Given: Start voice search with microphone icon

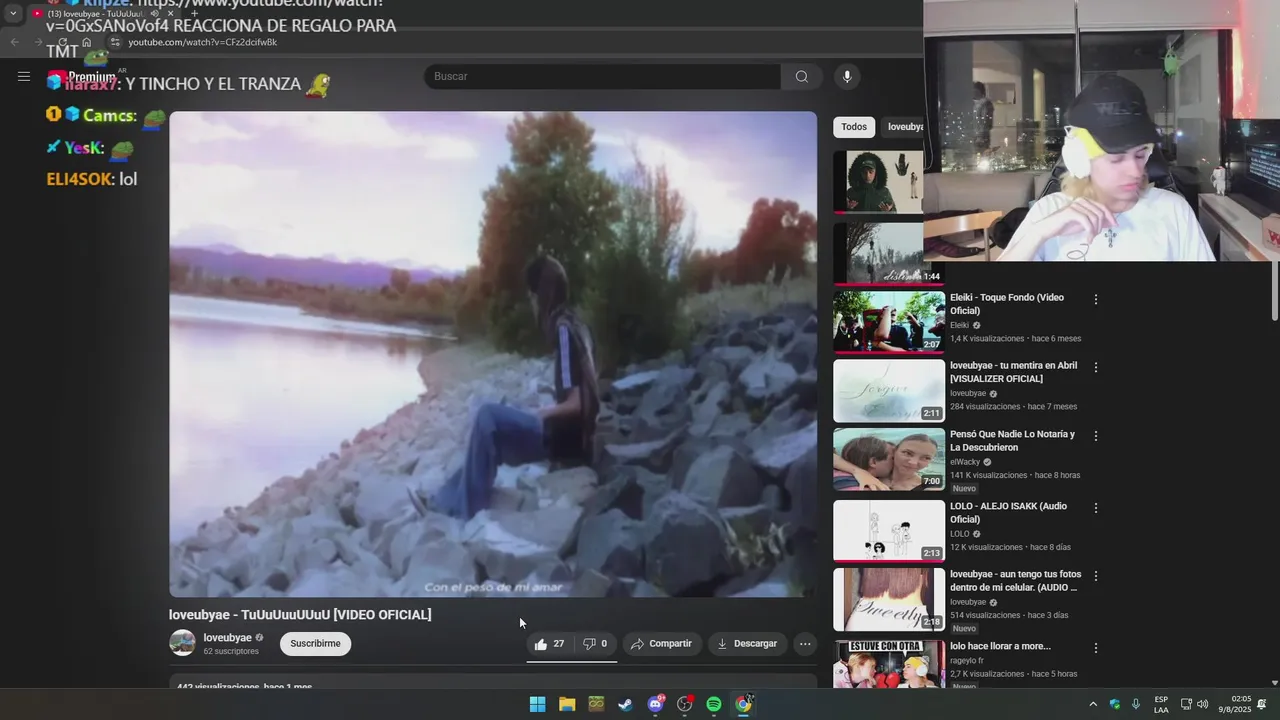Looking at the screenshot, I should tap(847, 76).
